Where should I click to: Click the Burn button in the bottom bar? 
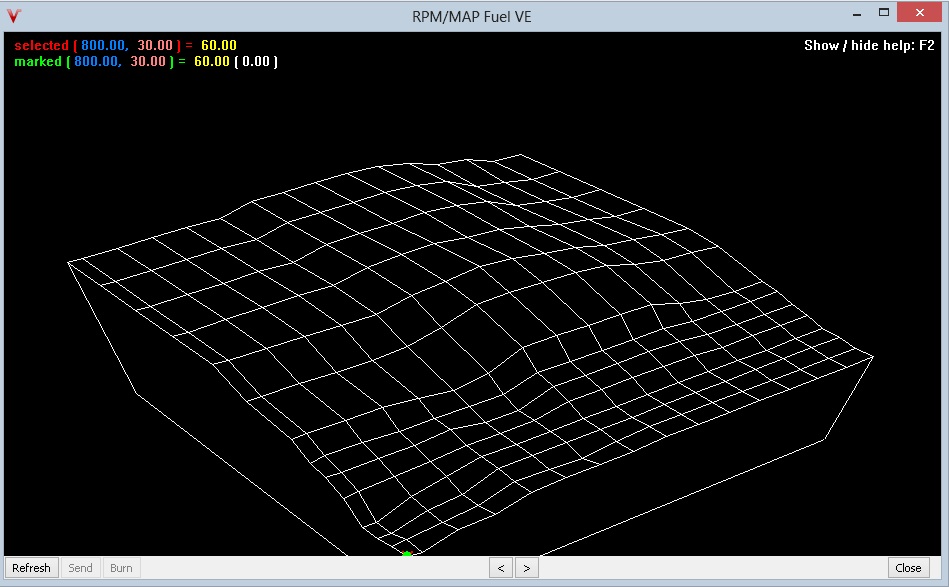pos(120,567)
